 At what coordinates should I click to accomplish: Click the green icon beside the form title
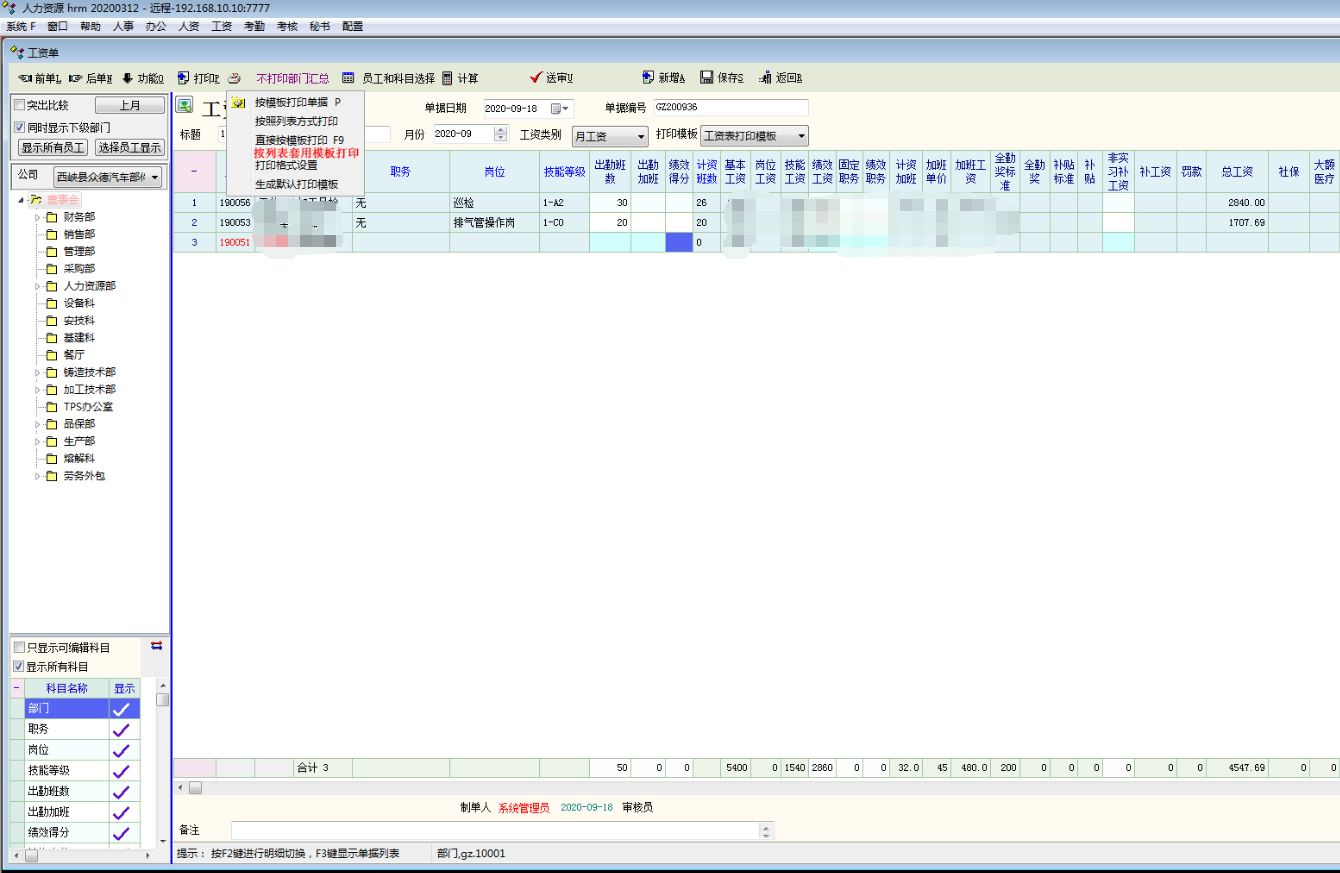coord(184,105)
